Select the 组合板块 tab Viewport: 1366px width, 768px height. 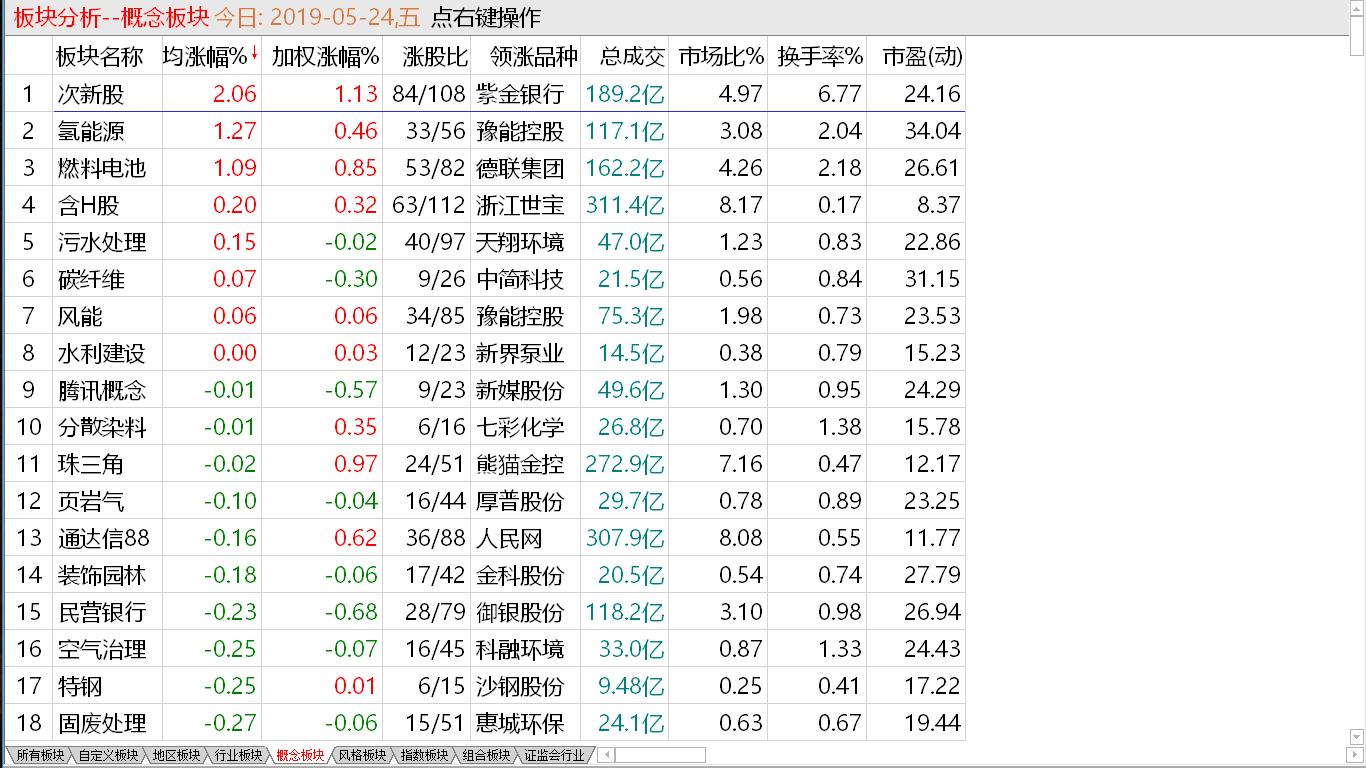(x=486, y=755)
